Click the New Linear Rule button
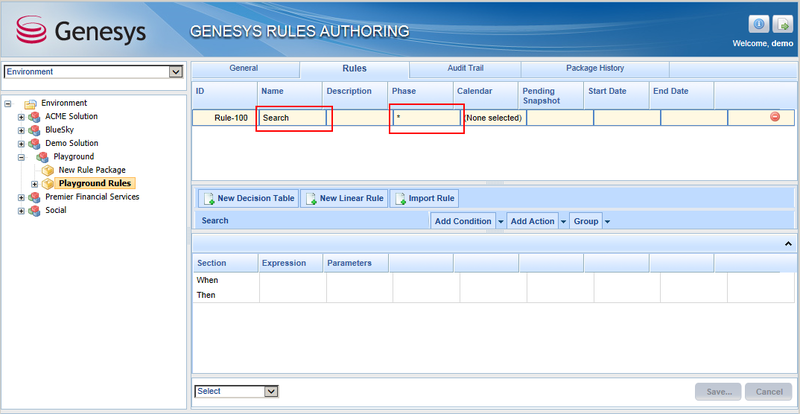The image size is (800, 414). point(344,198)
